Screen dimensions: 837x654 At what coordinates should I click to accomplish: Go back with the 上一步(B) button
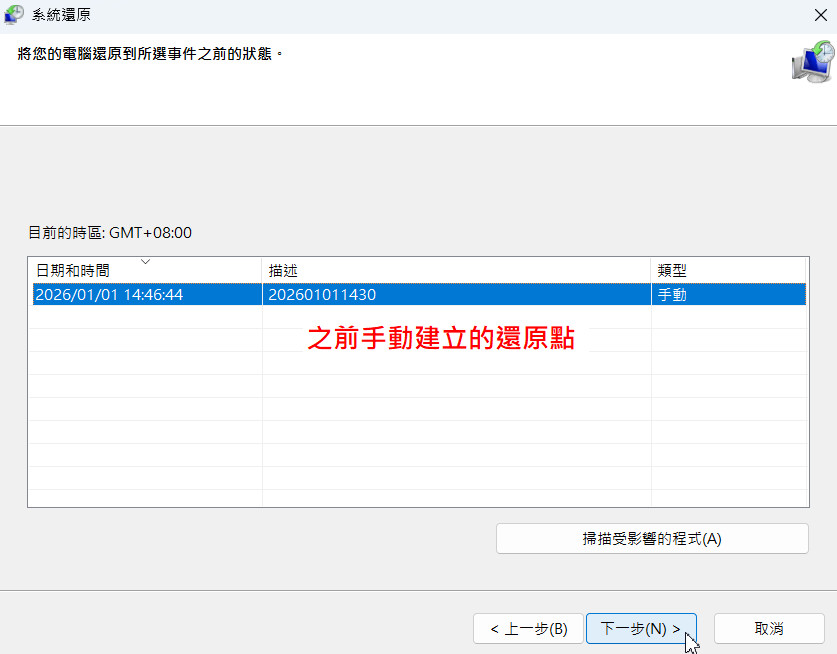pyautogui.click(x=529, y=629)
